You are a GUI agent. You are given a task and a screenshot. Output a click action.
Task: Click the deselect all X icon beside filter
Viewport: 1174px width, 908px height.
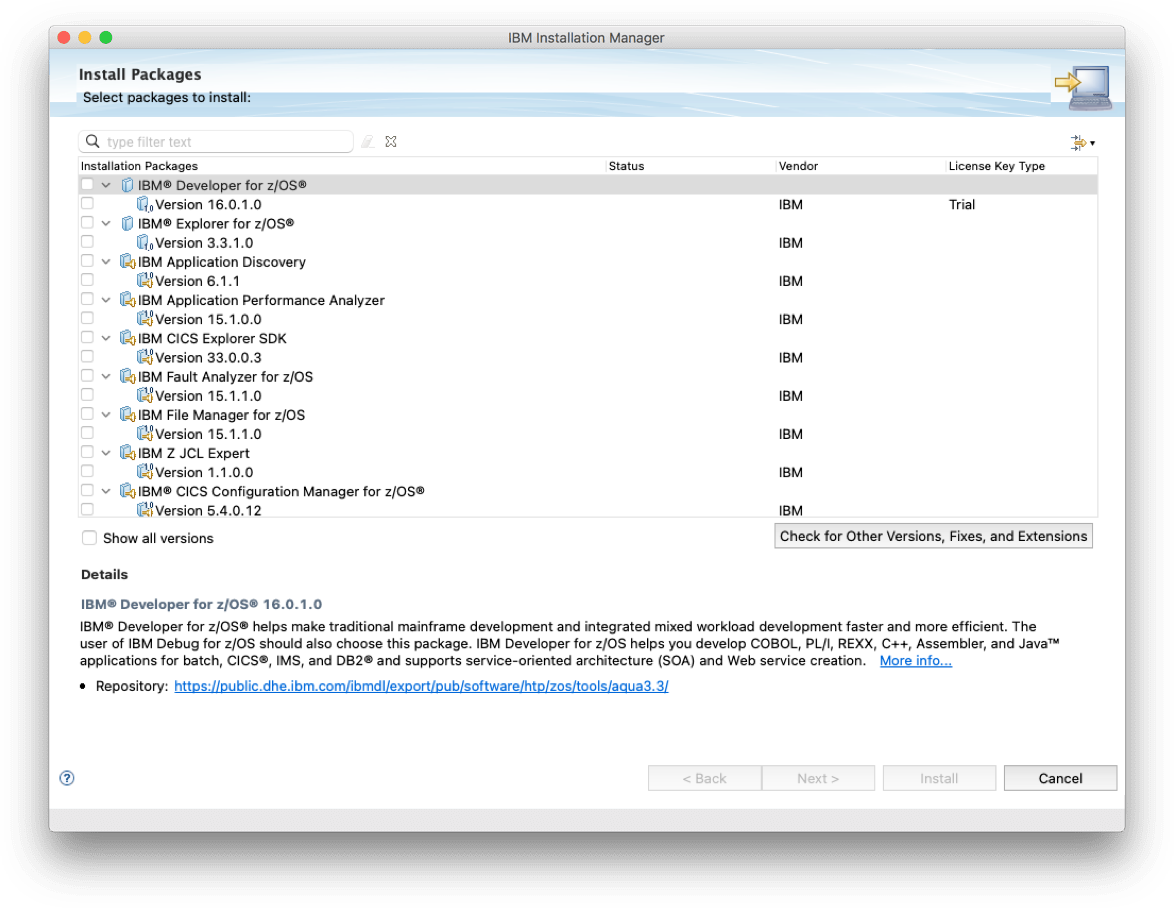pyautogui.click(x=391, y=141)
